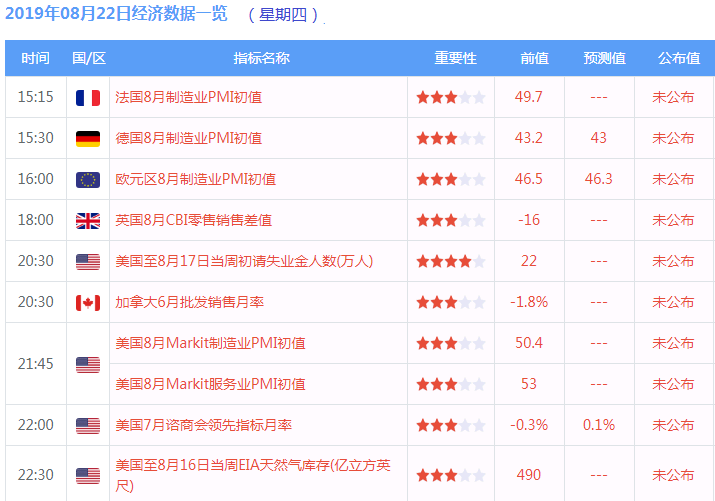The image size is (715, 501).
Task: Select the US flag in the 22:30 row
Action: pyautogui.click(x=88, y=476)
